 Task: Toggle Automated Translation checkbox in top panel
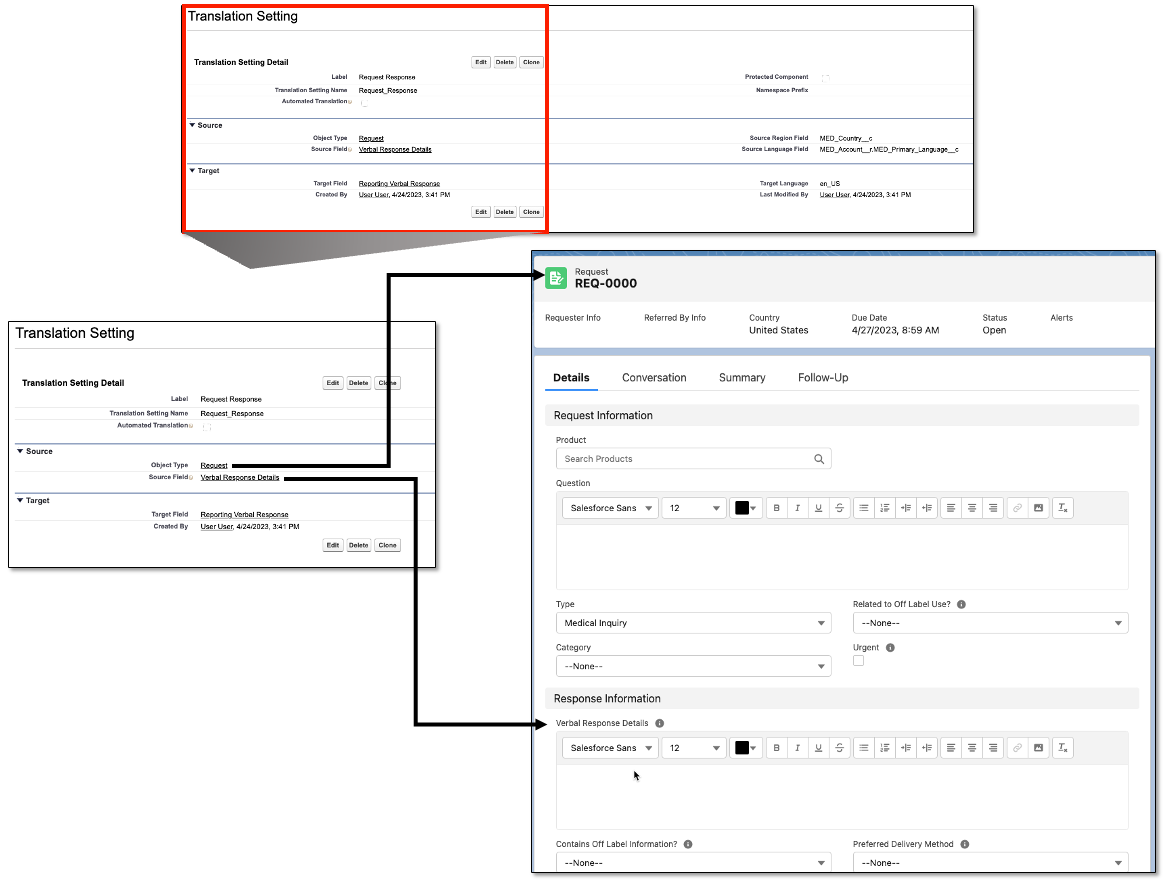point(364,103)
